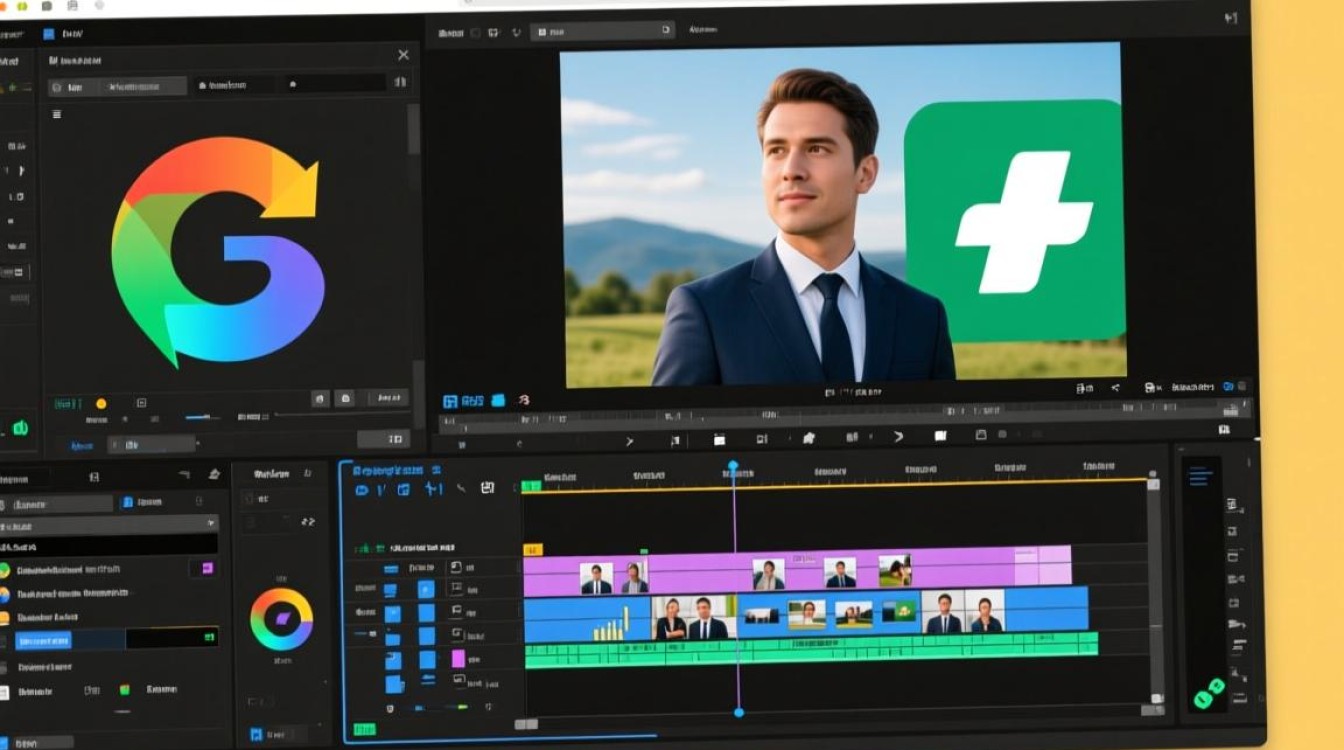
Task: Click the logo panel's vertical scrollbar
Action: pos(413,130)
